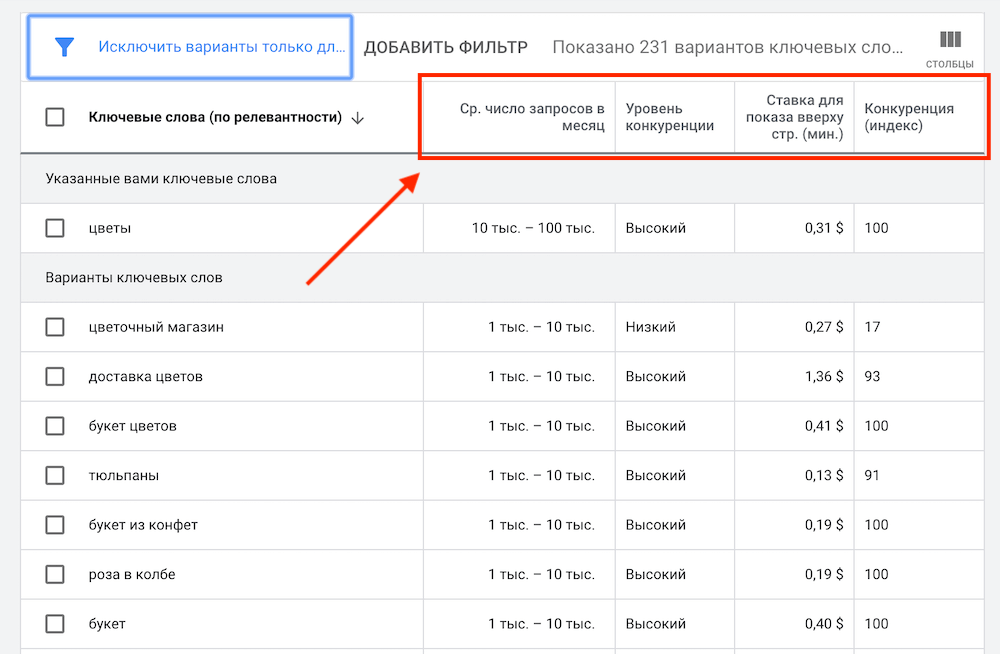Select the checkbox for роза в колбе
Screen dimensions: 1000x654
click(x=55, y=574)
